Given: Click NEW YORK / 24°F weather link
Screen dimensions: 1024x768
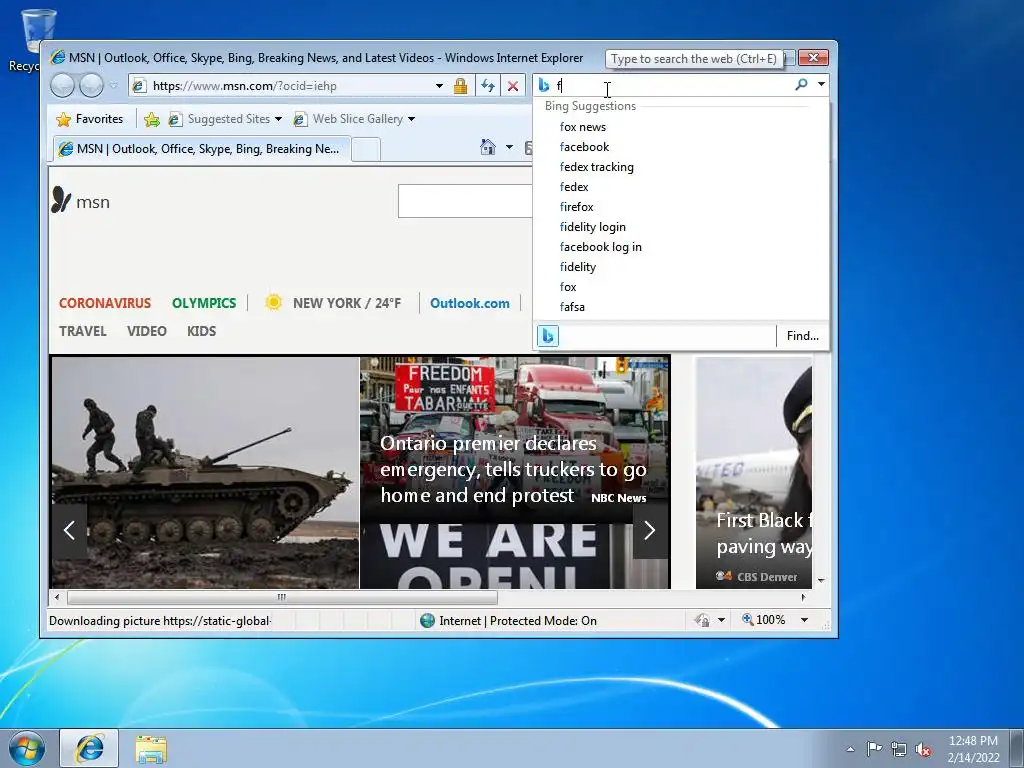Looking at the screenshot, I should click(347, 303).
